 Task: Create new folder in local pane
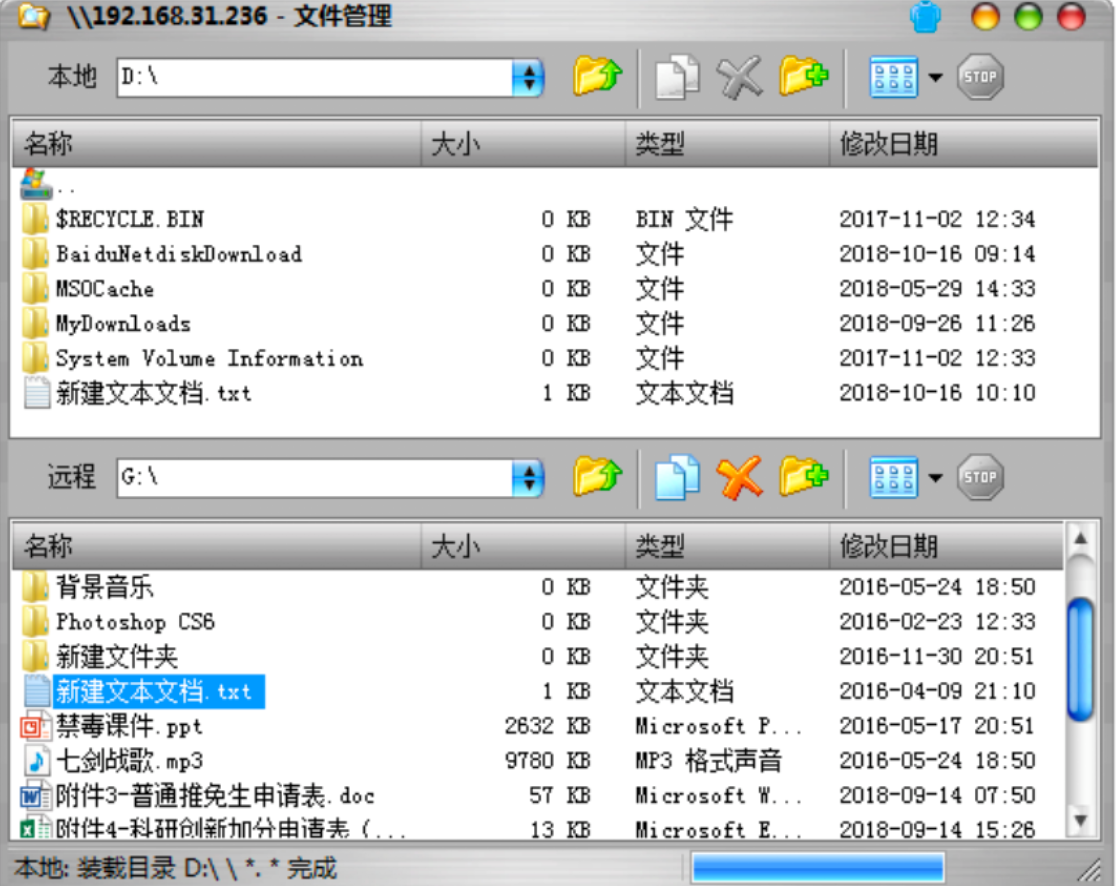804,76
